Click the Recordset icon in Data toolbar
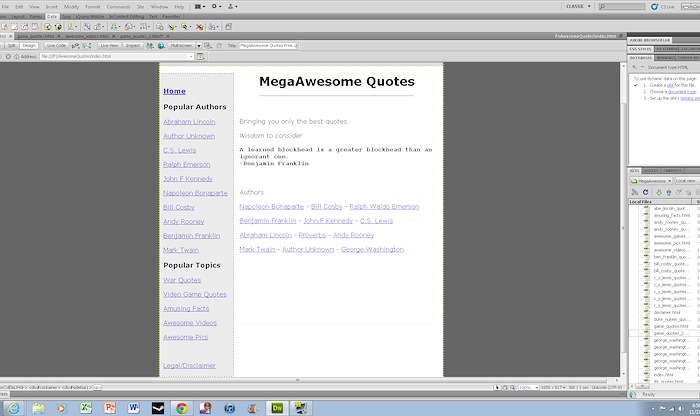Viewport: 700px width, 416px height. tap(48, 27)
